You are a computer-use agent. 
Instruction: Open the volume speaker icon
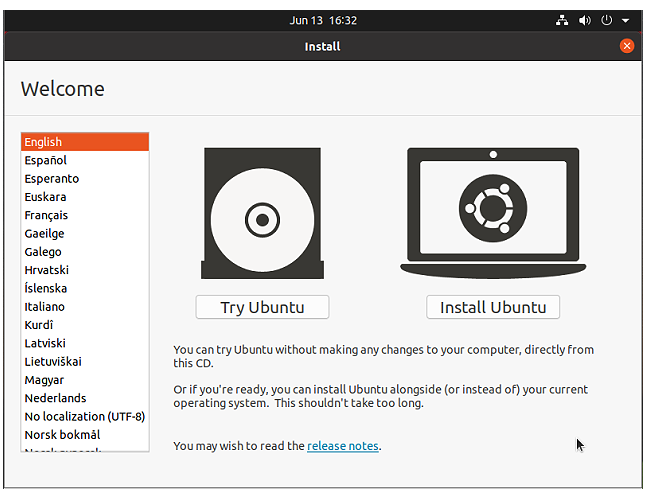point(585,20)
